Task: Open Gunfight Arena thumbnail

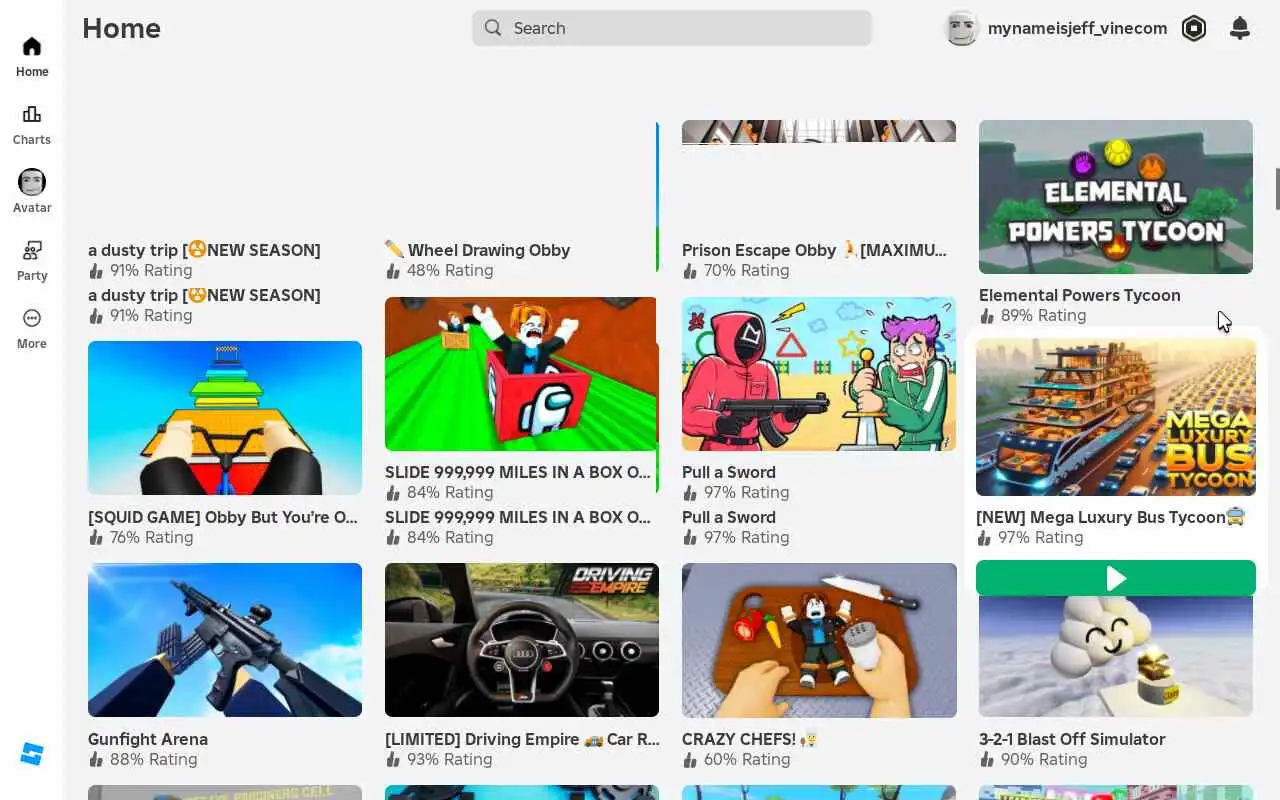Action: point(225,640)
